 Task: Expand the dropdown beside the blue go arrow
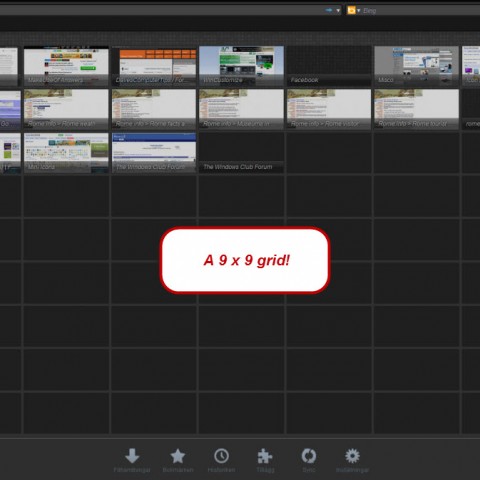[338, 11]
